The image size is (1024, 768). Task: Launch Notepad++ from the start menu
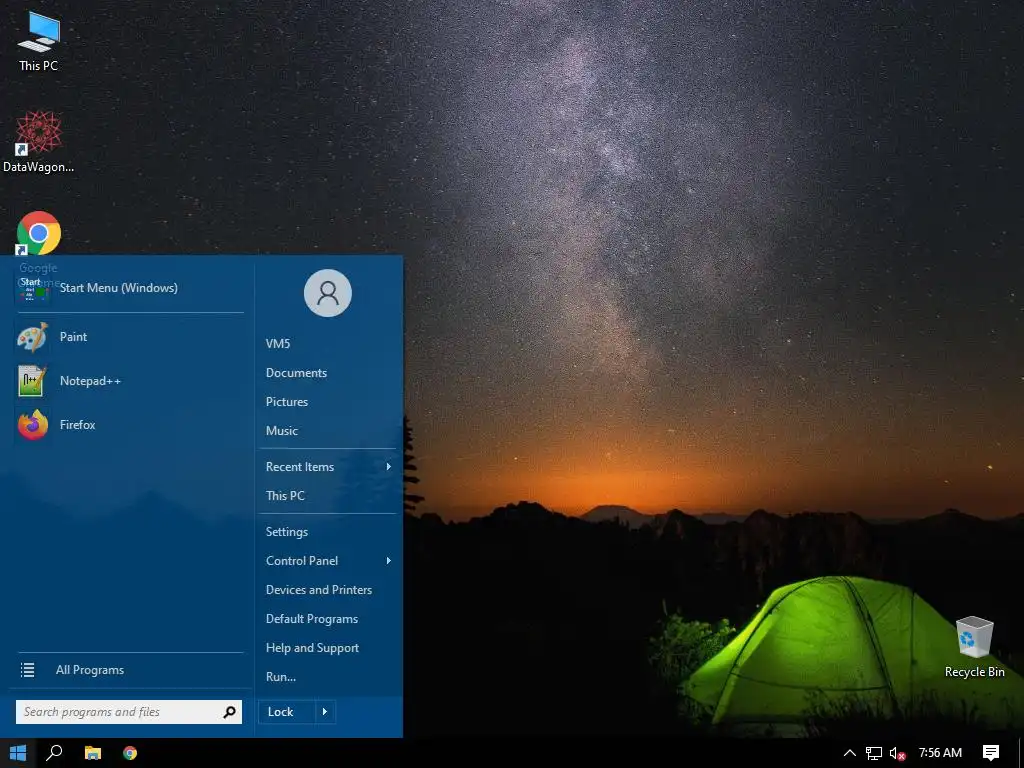tap(129, 381)
